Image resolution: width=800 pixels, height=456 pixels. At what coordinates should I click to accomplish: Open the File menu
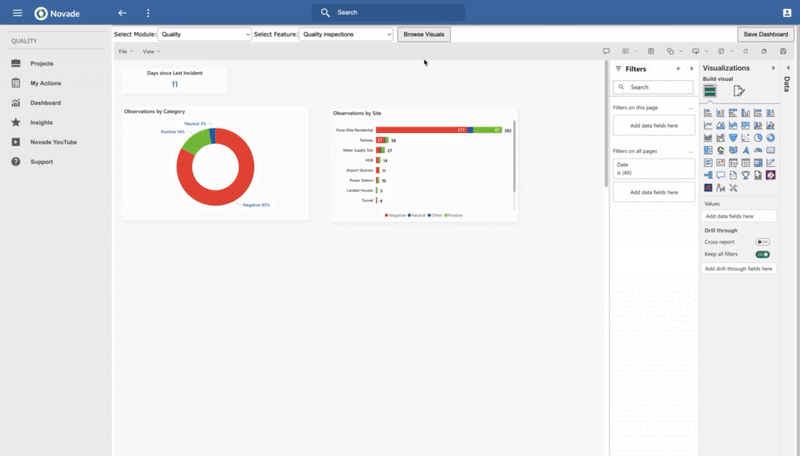point(125,51)
